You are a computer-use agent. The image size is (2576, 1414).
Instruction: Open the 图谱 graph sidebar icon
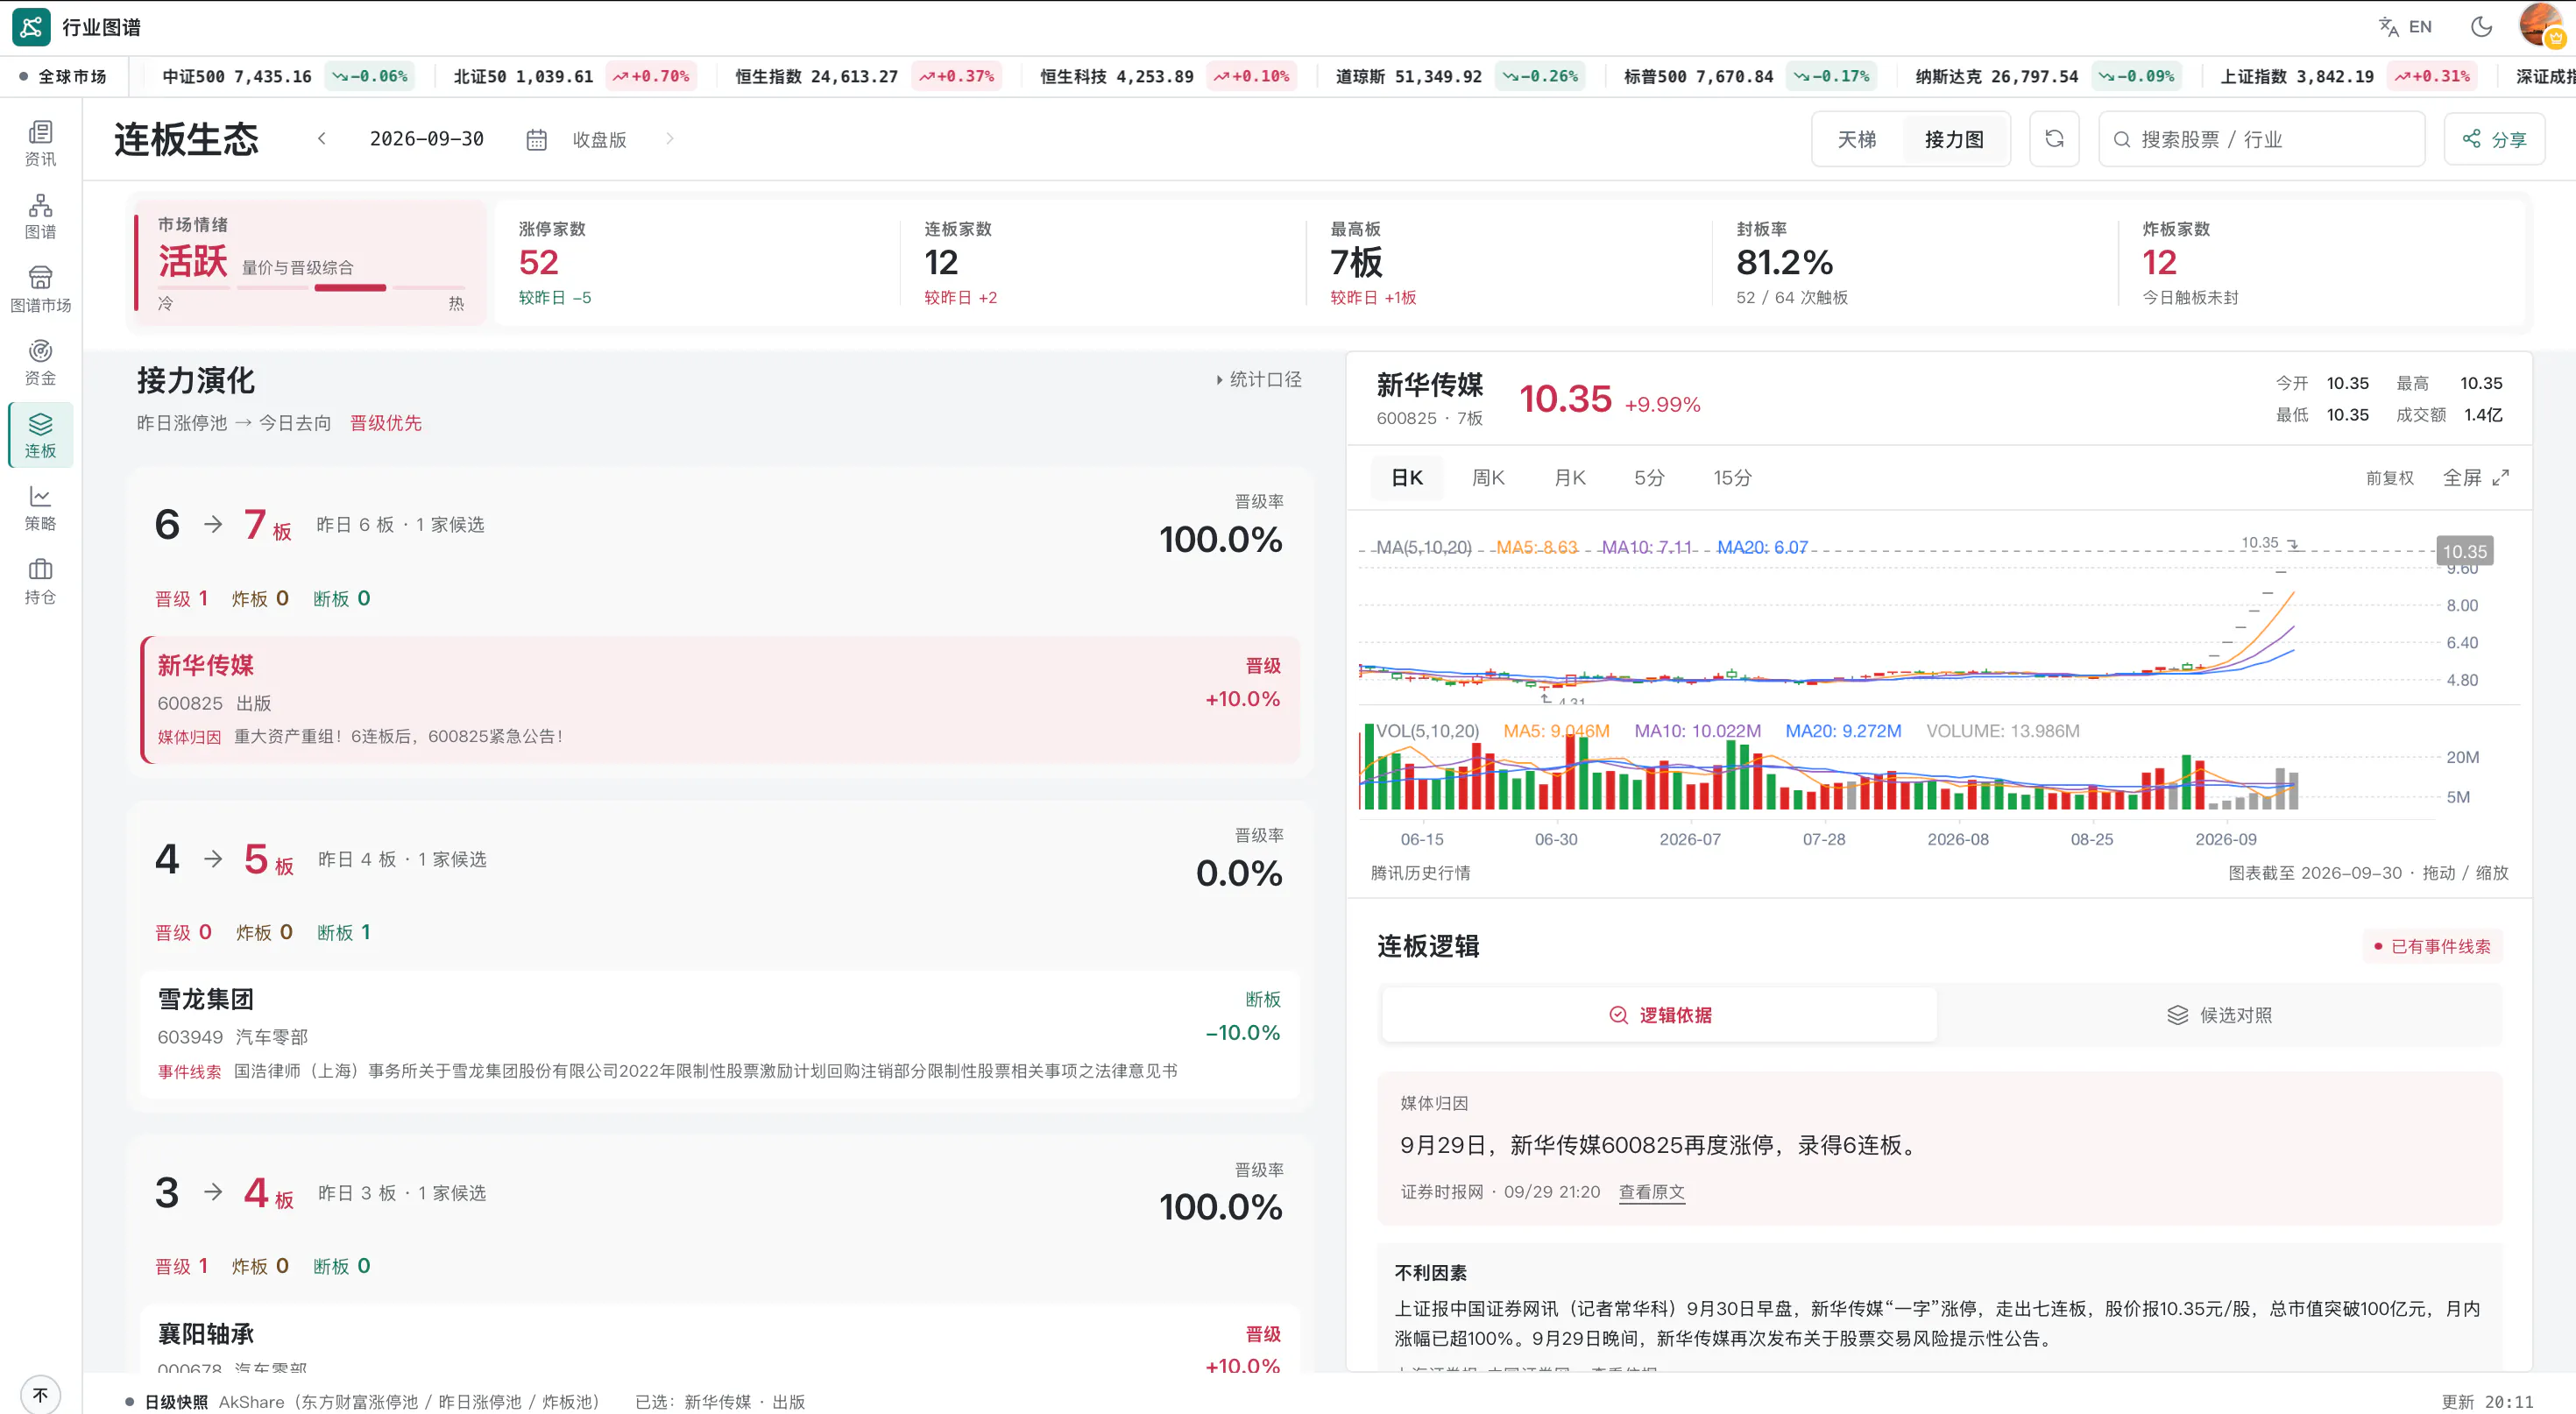coord(40,217)
